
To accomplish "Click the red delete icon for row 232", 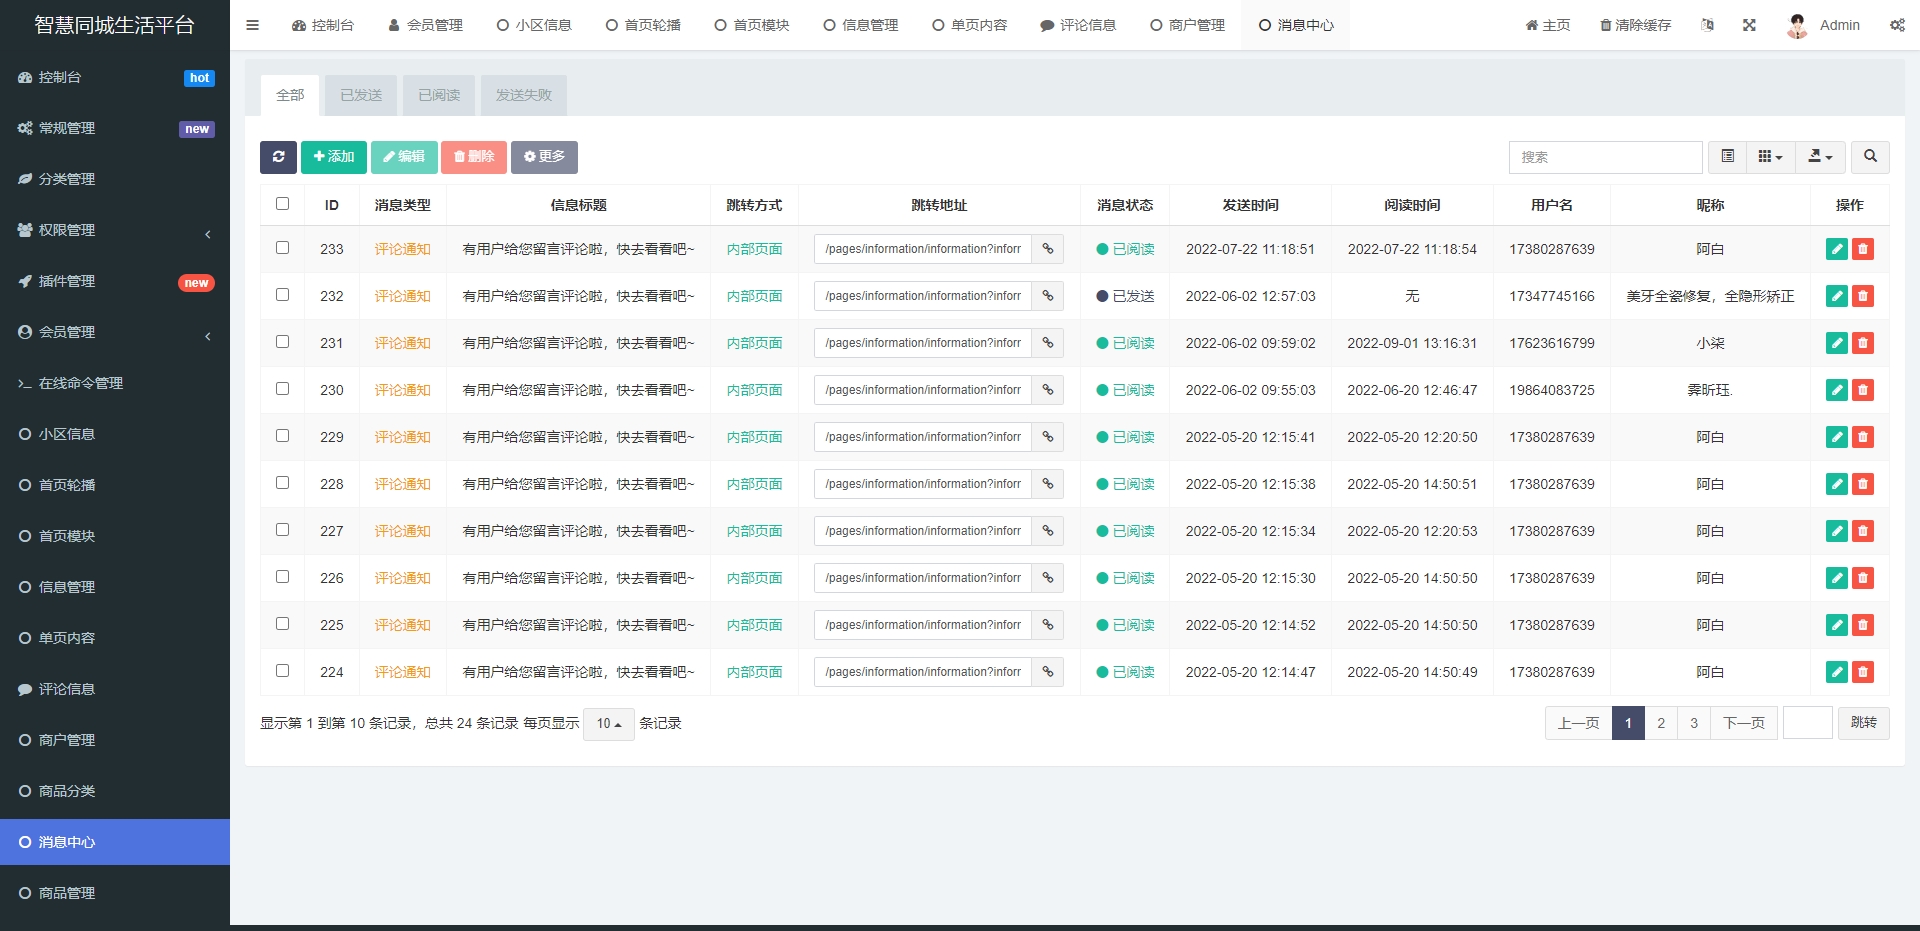I will [x=1862, y=296].
